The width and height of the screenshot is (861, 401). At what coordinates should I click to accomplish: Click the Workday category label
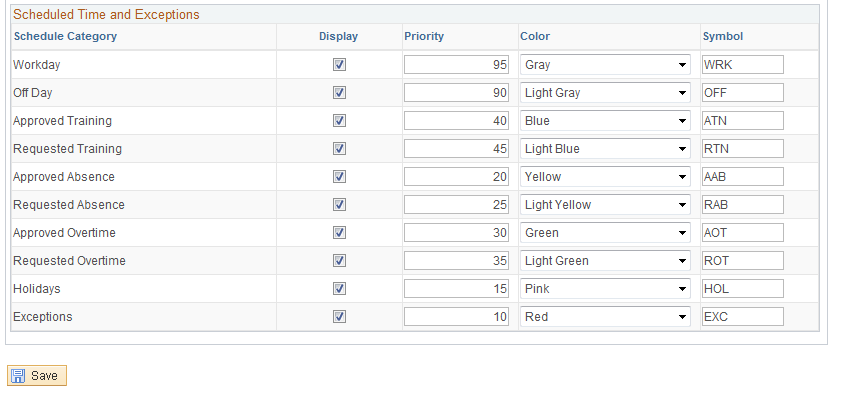(x=37, y=65)
